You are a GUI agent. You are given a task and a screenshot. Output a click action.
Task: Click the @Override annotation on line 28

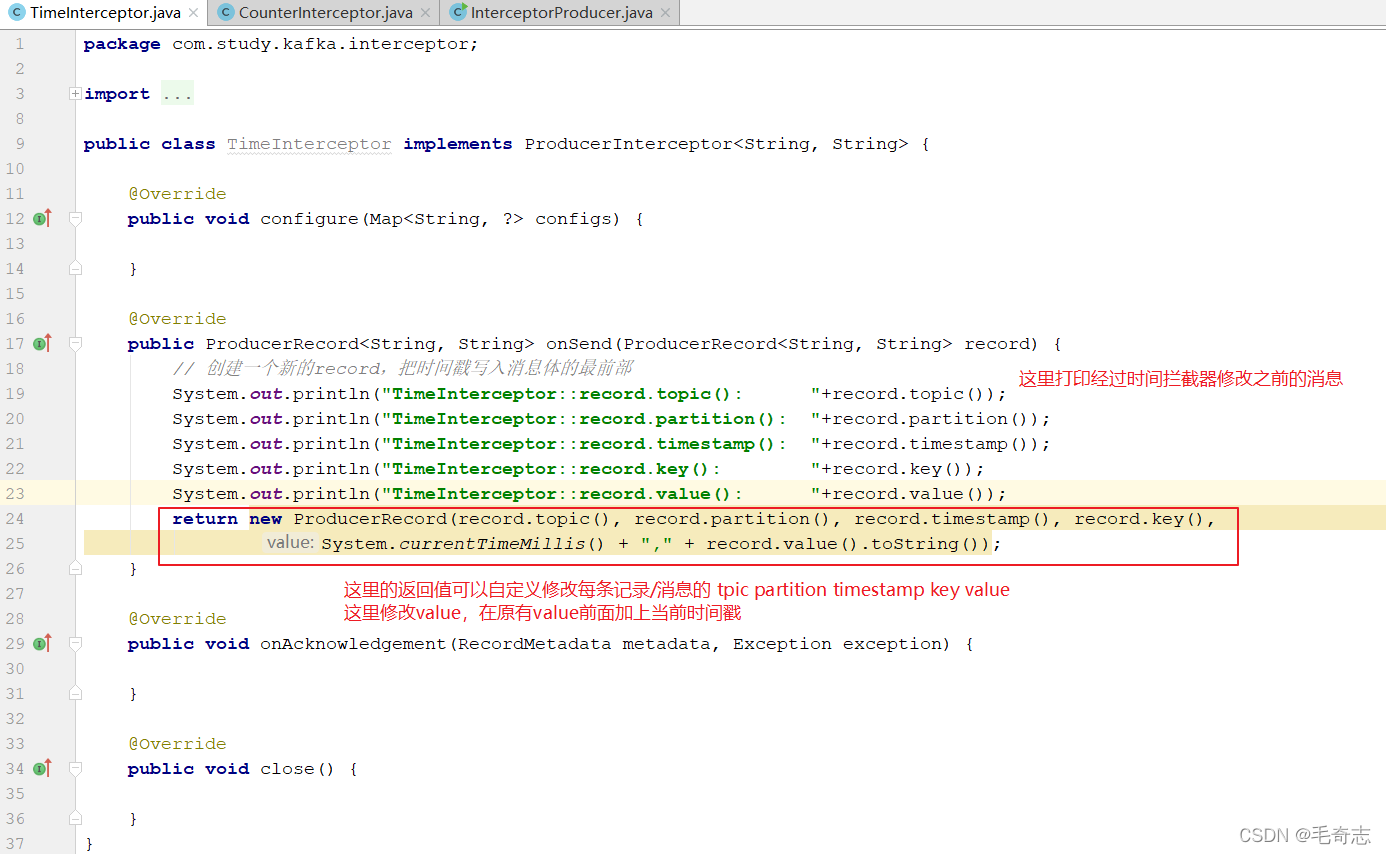click(x=177, y=619)
